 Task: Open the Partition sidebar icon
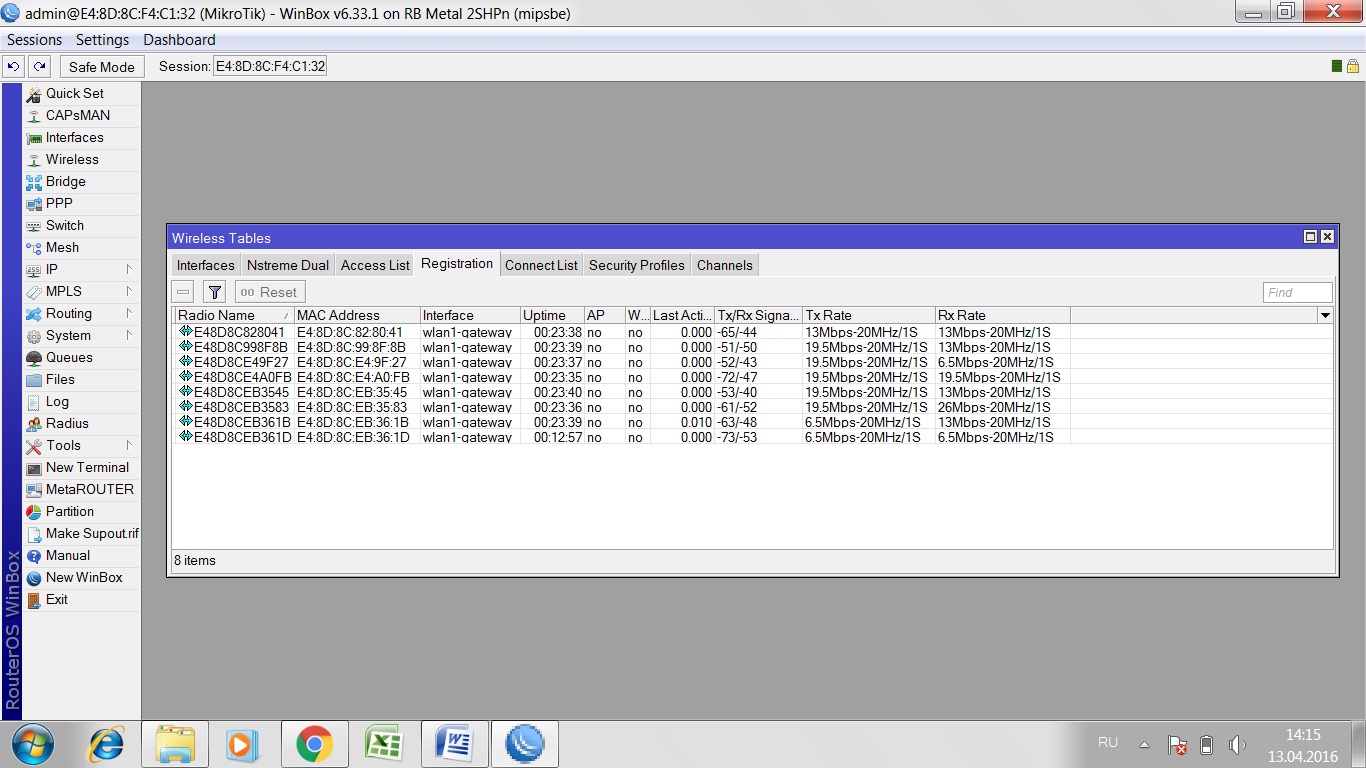(34, 511)
